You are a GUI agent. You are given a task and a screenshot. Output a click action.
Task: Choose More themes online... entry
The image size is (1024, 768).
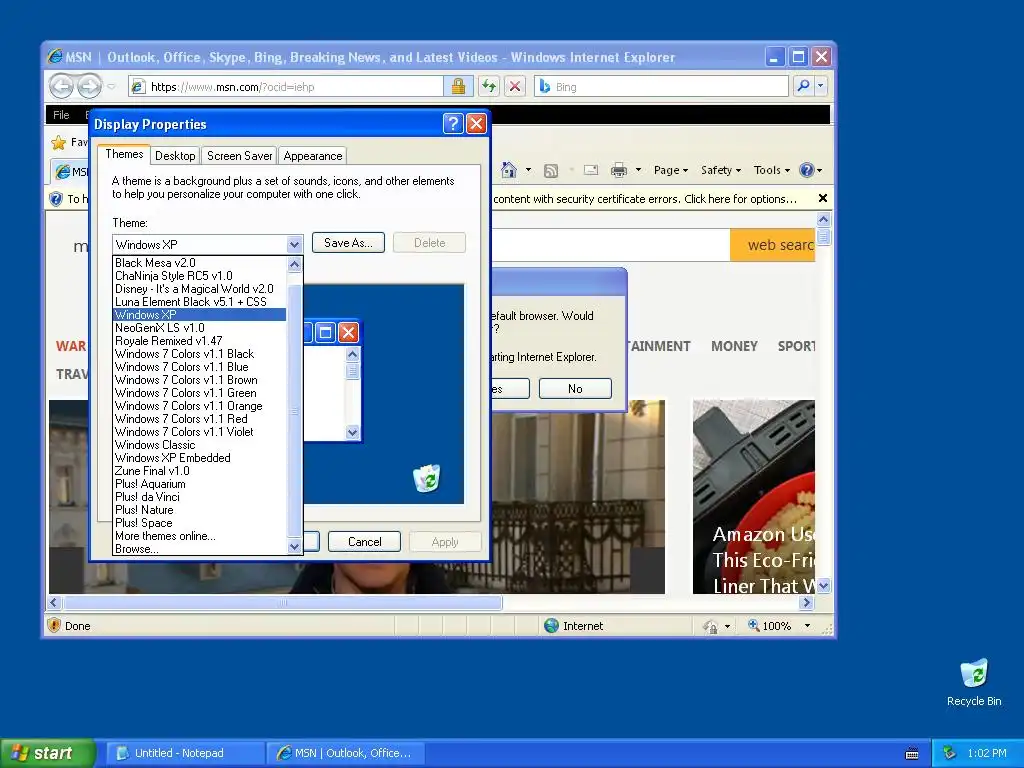click(199, 536)
